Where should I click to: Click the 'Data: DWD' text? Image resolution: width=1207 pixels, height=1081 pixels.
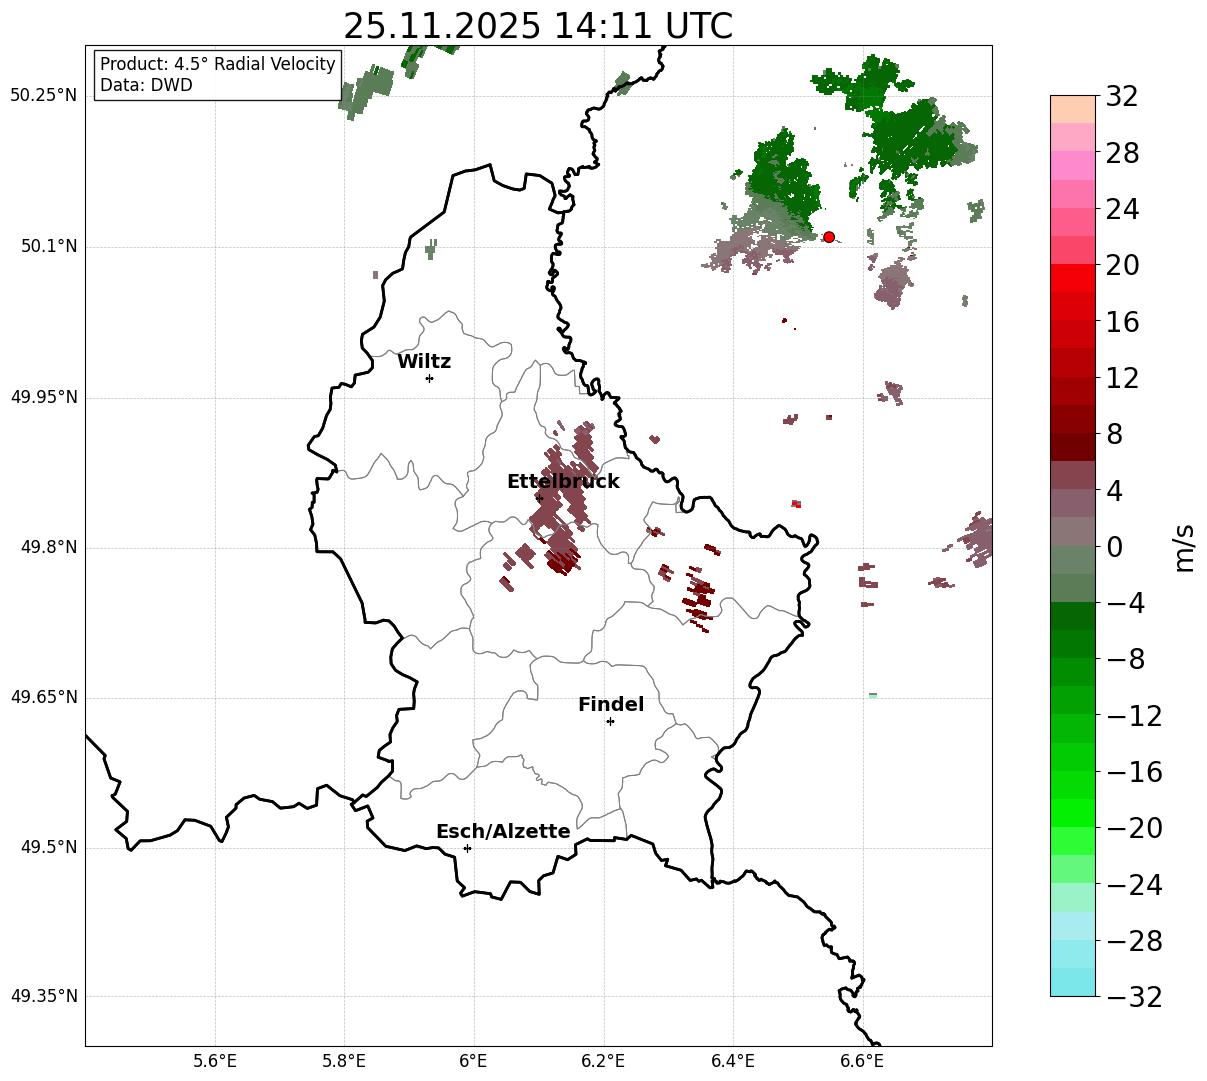[x=146, y=86]
